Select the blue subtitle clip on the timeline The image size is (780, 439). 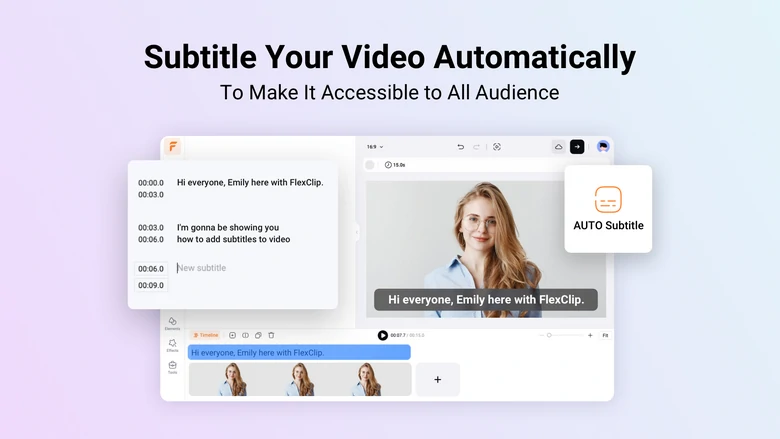299,352
